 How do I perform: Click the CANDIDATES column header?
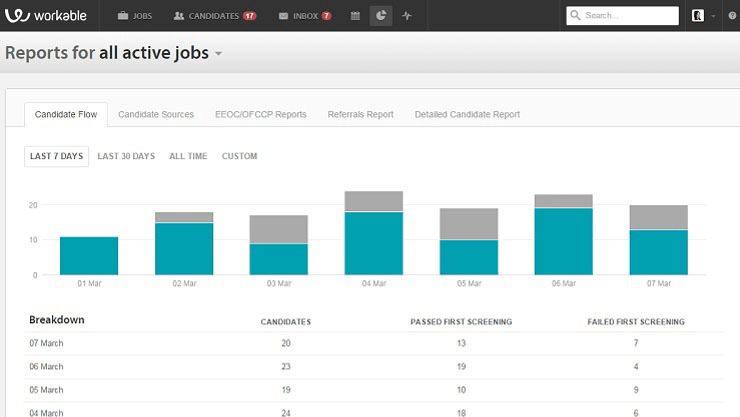pyautogui.click(x=286, y=322)
